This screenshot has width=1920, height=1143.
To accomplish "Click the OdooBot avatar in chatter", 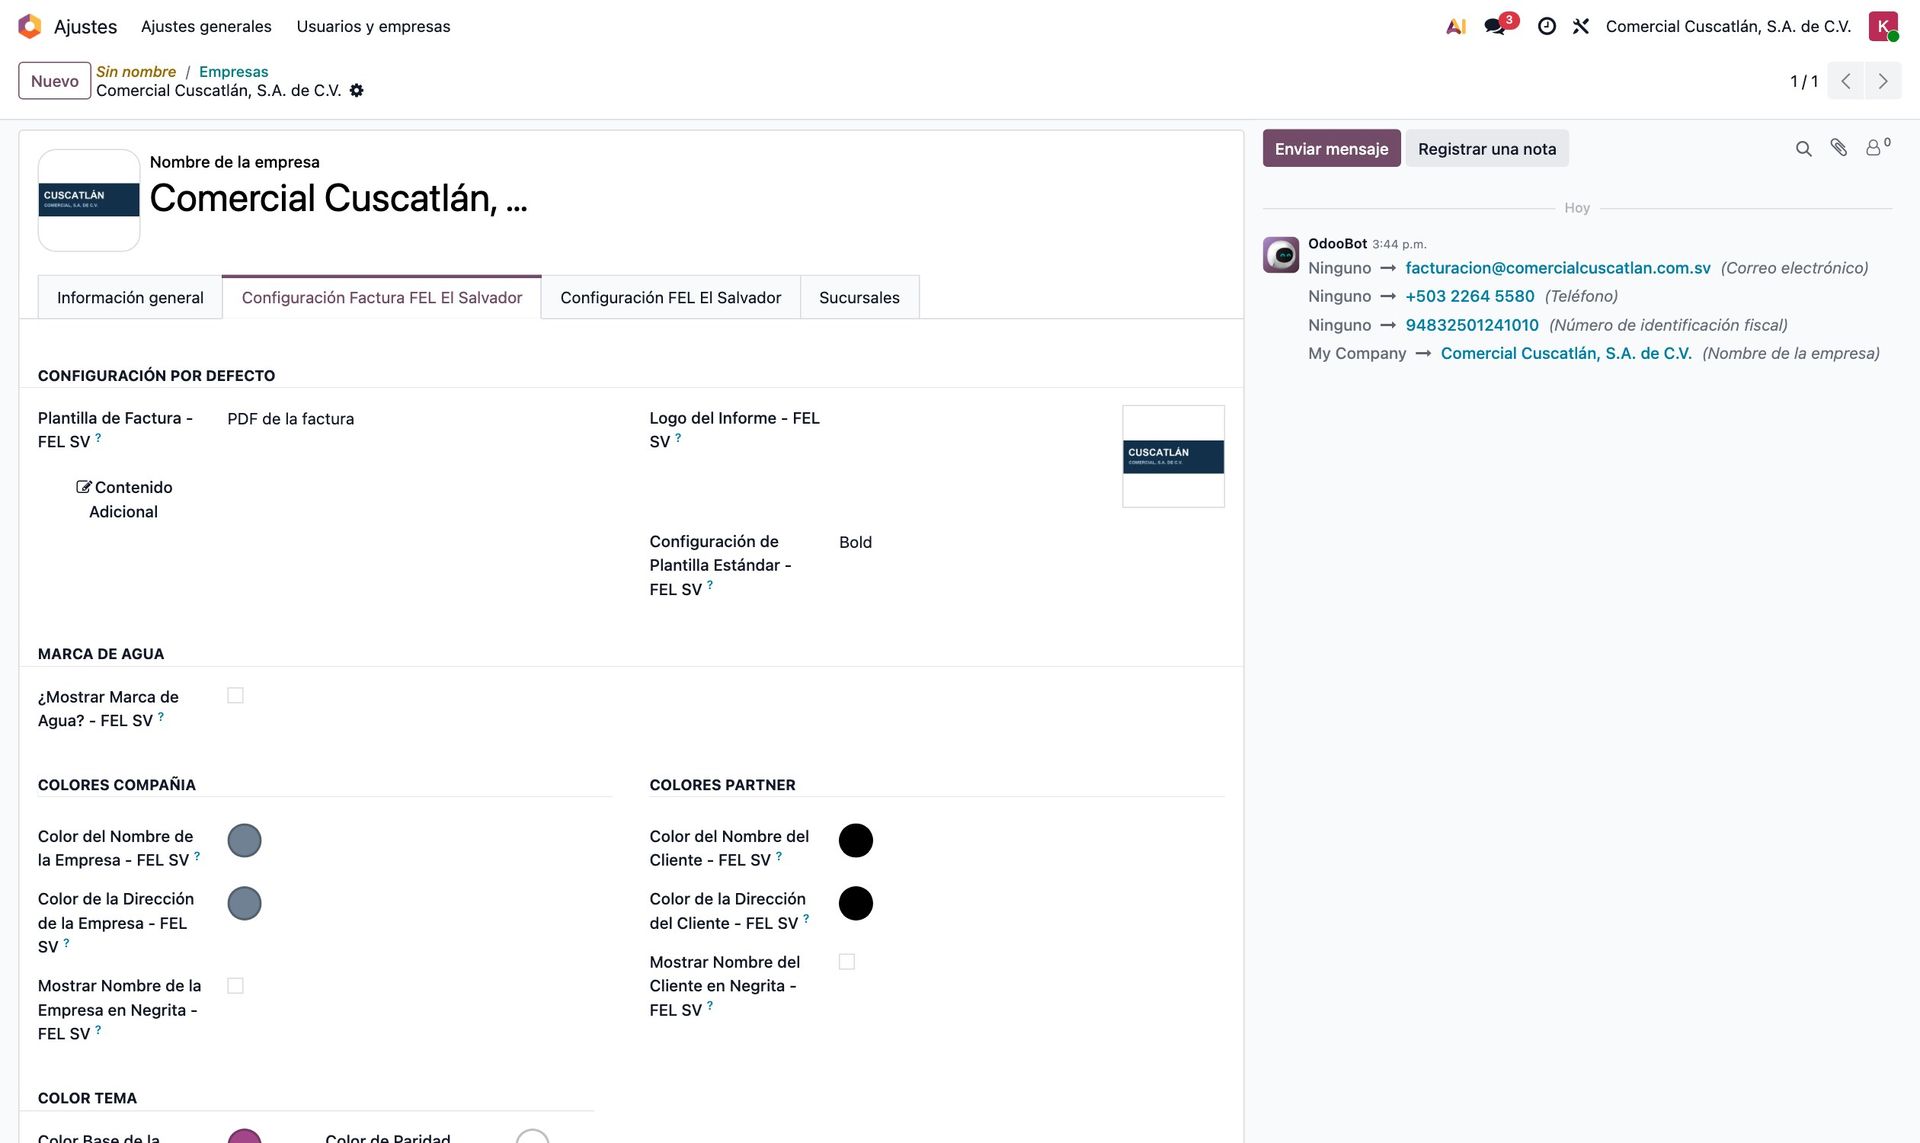I will point(1281,255).
